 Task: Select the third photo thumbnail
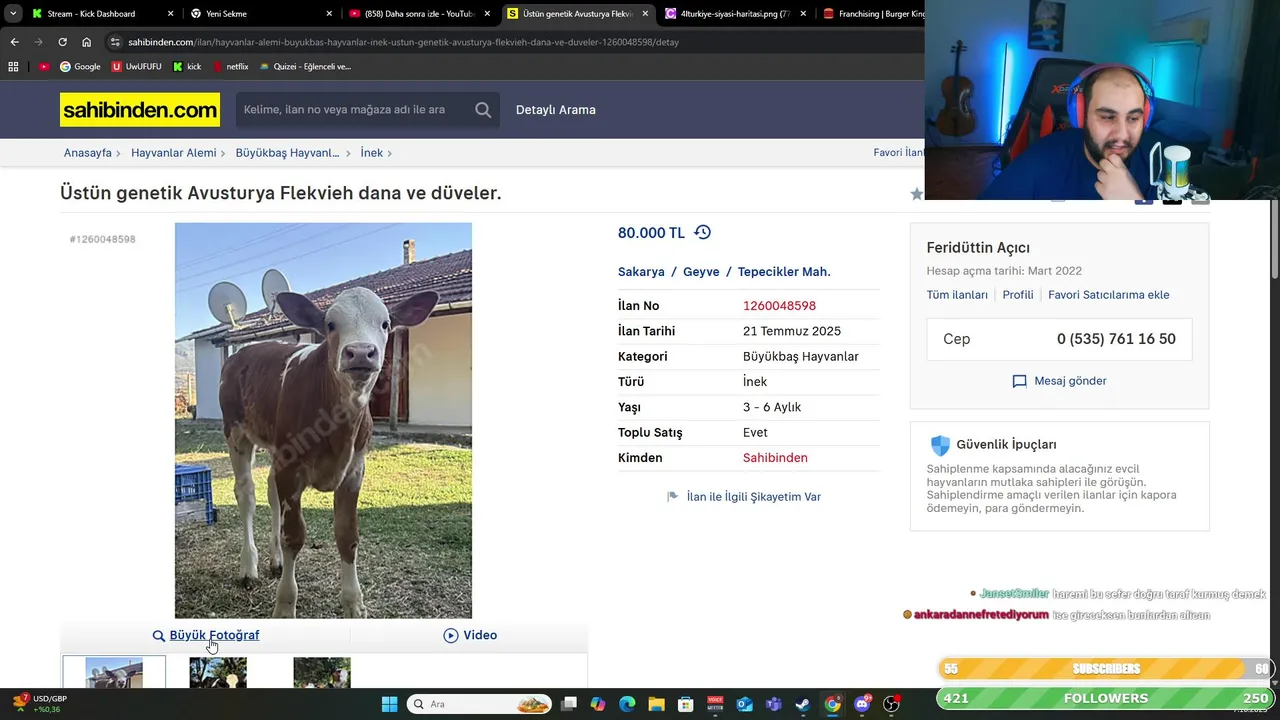[322, 673]
